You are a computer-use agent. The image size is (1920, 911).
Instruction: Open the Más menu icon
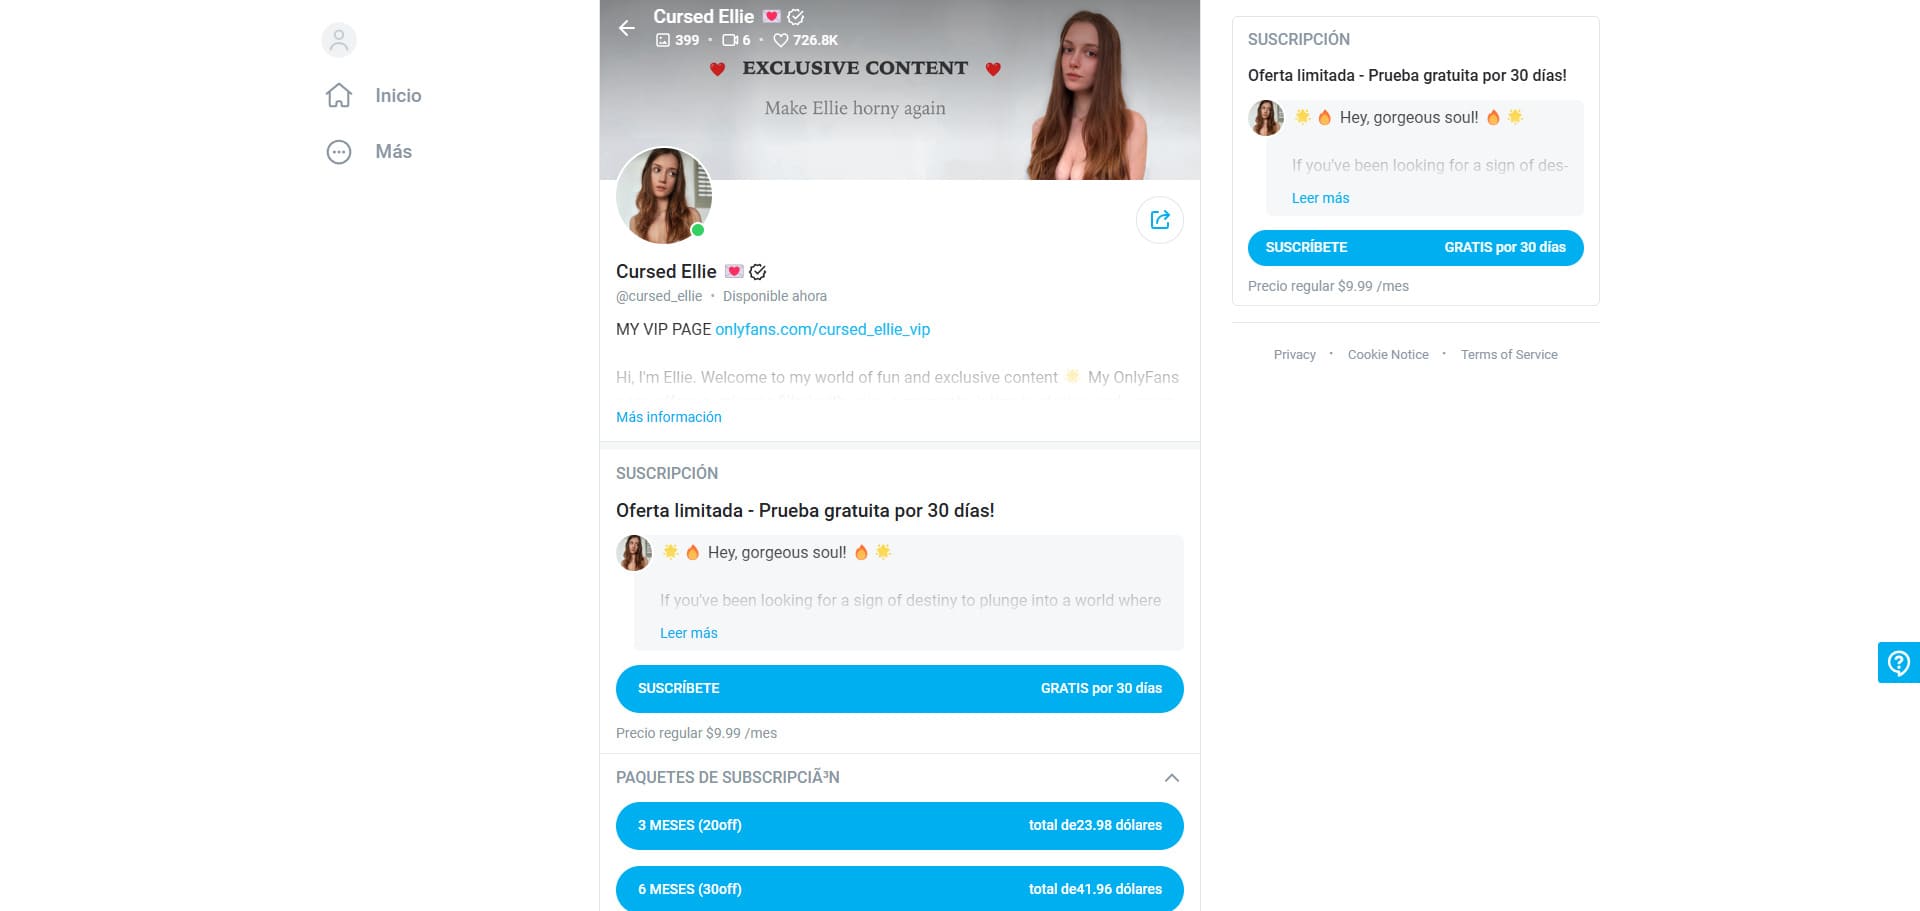(x=339, y=152)
